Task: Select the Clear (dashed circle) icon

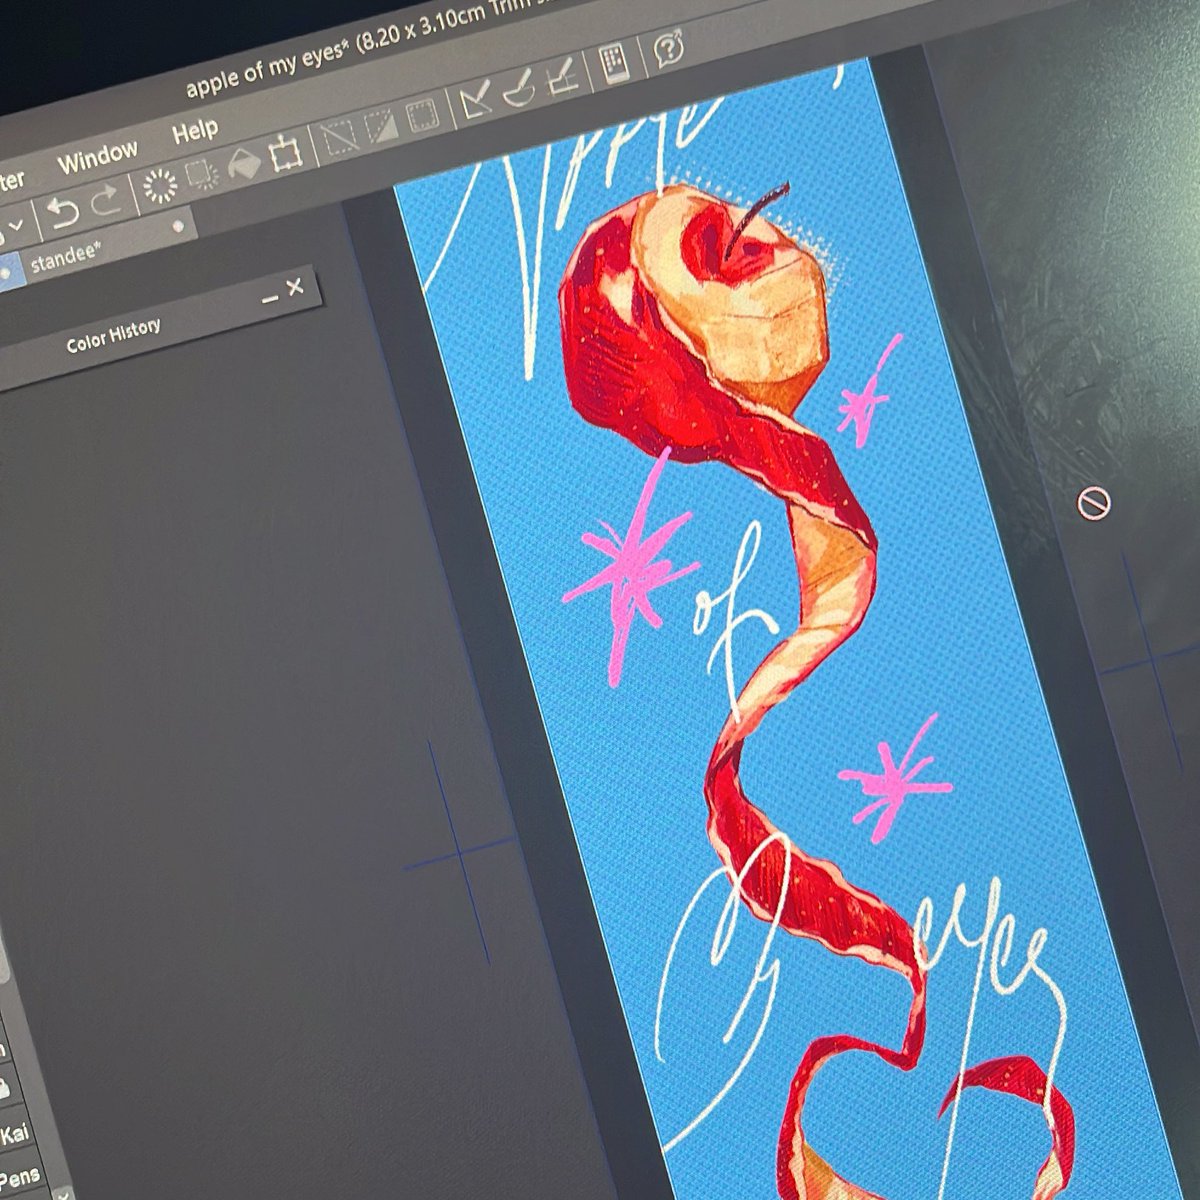Action: [x=160, y=188]
